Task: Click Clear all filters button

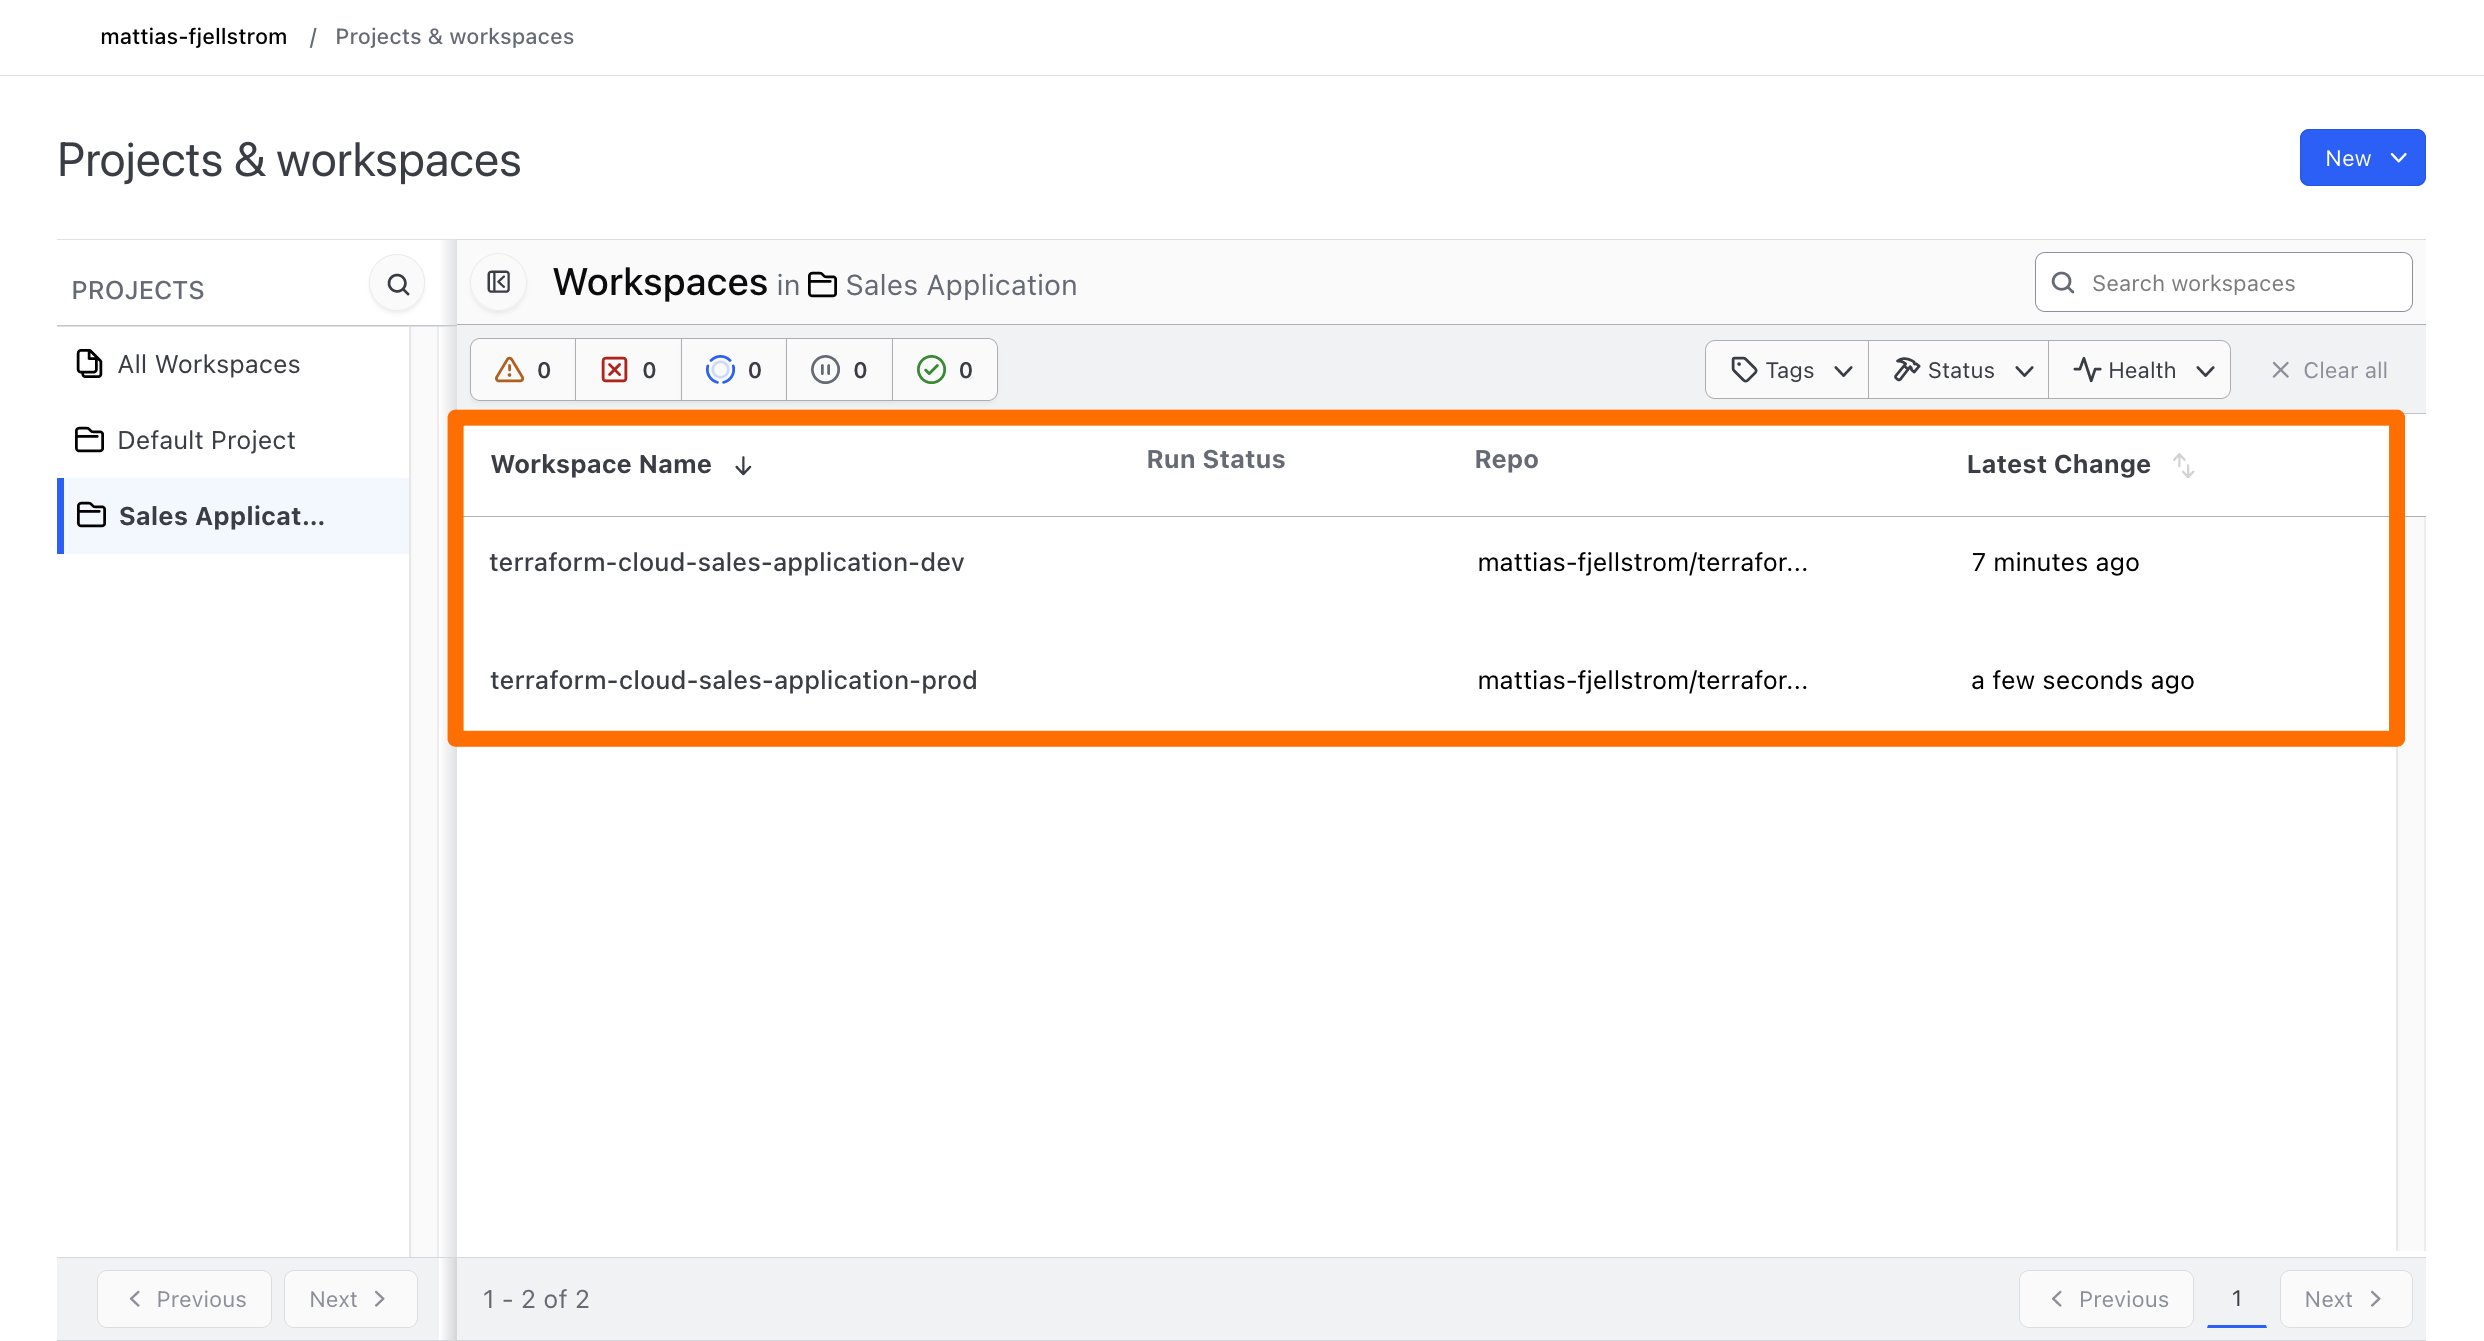Action: tap(2331, 368)
